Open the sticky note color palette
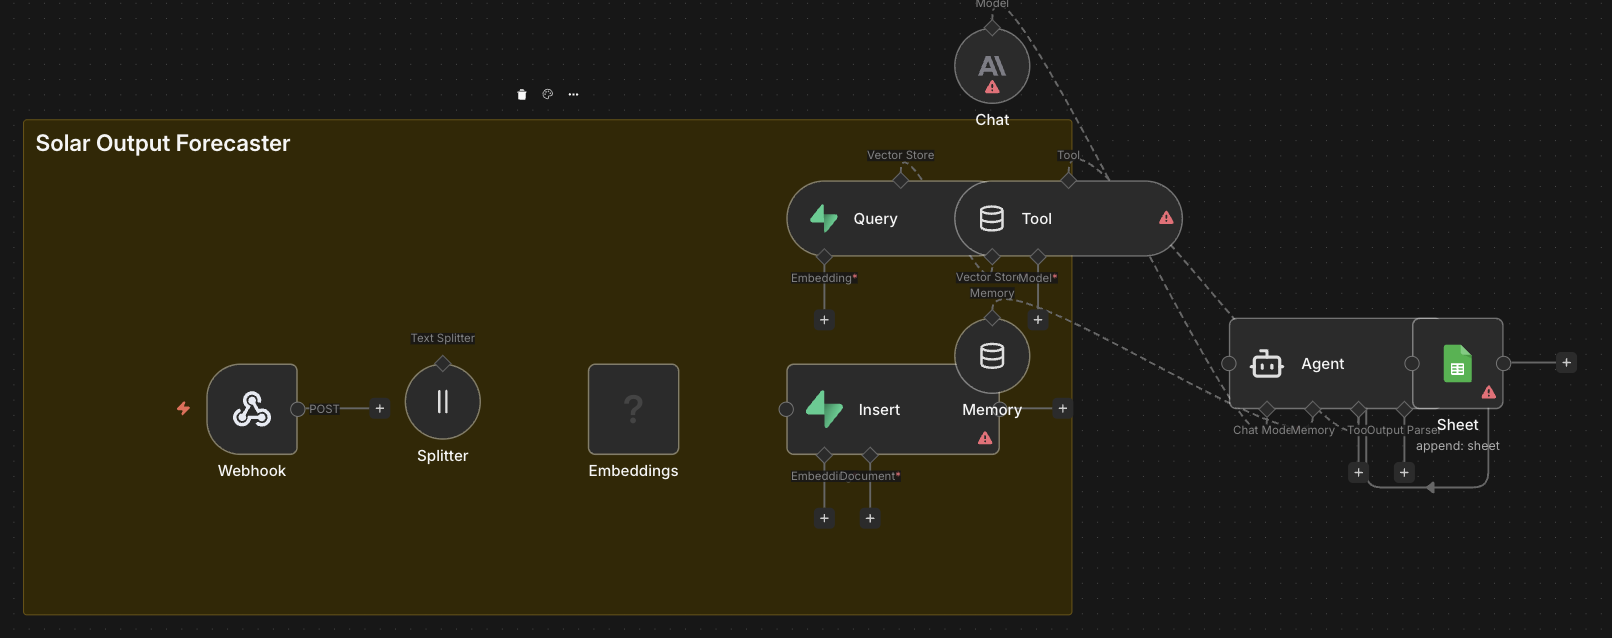The height and width of the screenshot is (638, 1612). pos(548,94)
